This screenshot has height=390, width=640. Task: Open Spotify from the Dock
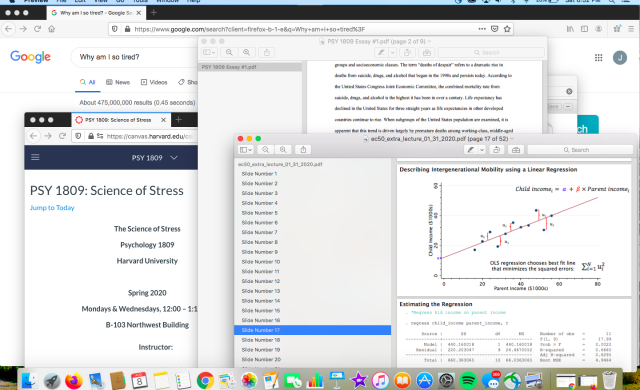coord(468,381)
